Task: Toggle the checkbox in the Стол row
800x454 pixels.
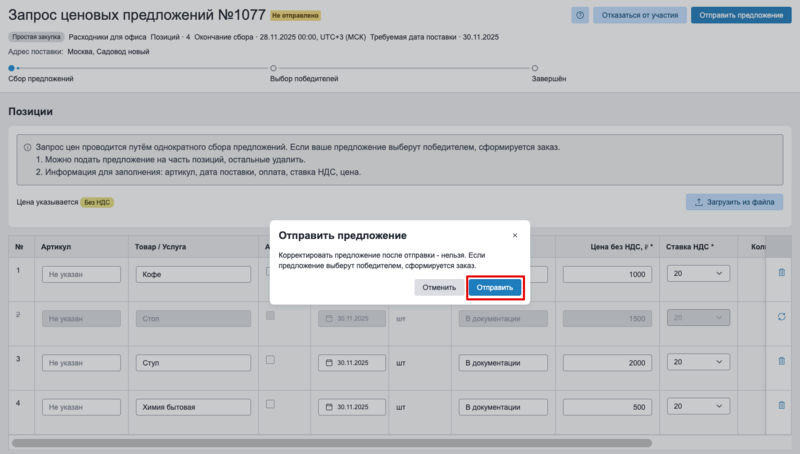Action: (x=270, y=316)
